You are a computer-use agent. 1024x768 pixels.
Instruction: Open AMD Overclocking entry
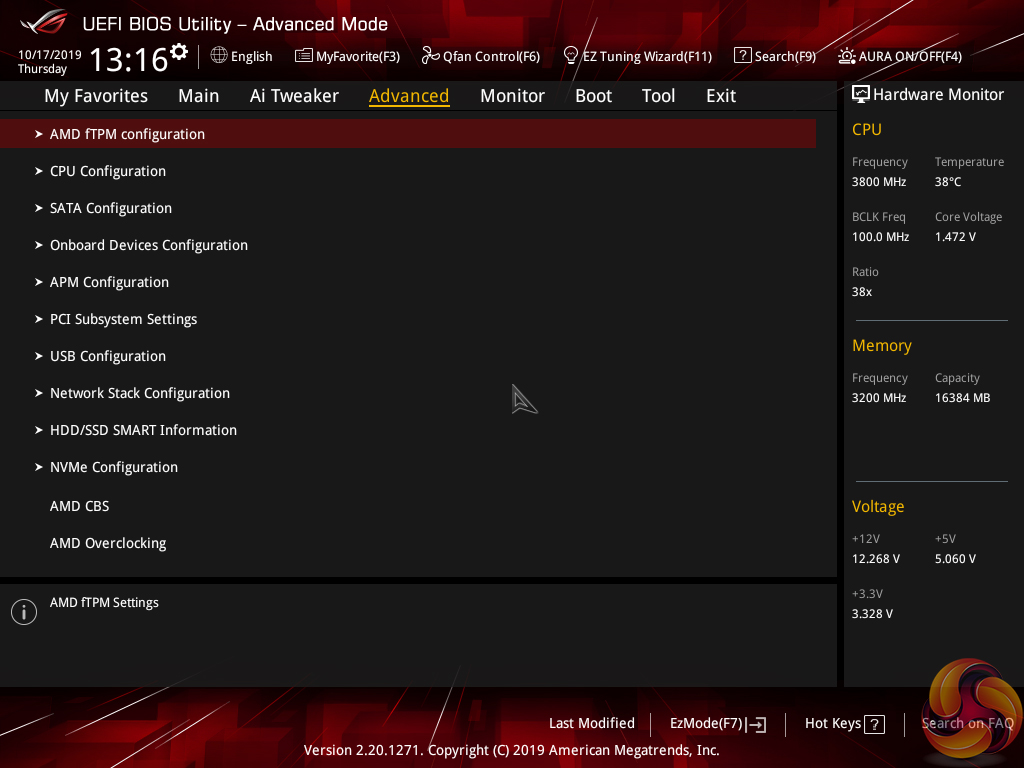[108, 543]
